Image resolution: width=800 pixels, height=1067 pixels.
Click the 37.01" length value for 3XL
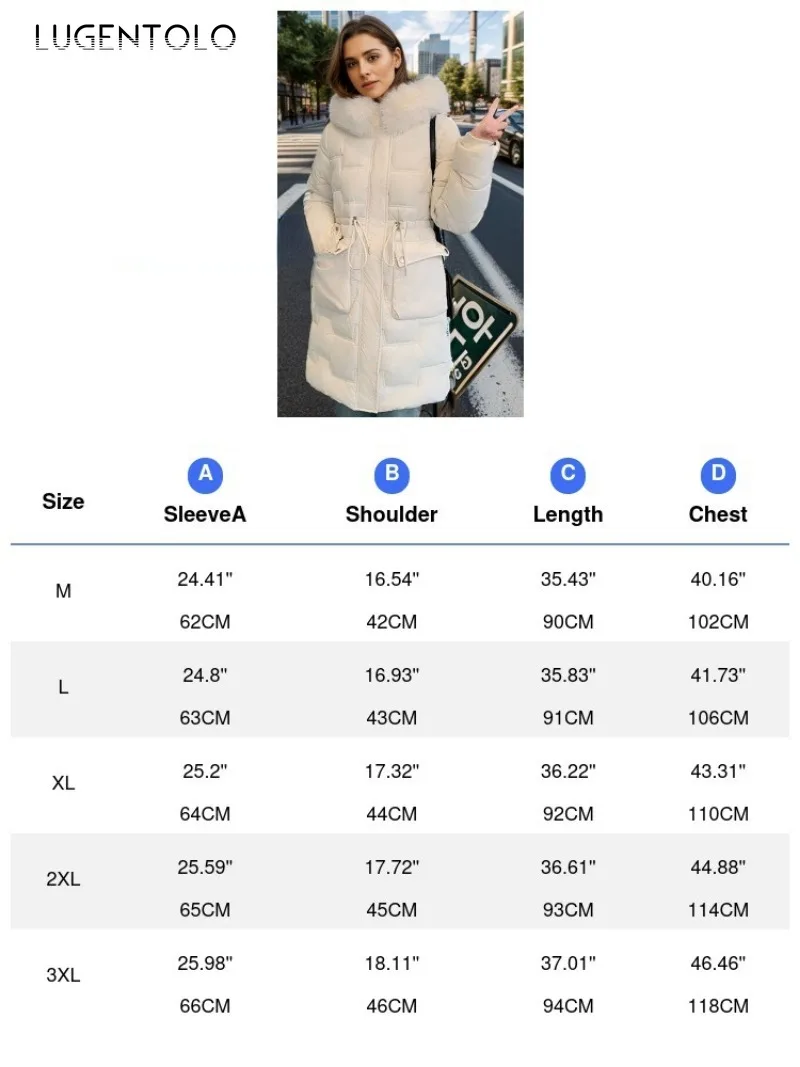pos(568,963)
